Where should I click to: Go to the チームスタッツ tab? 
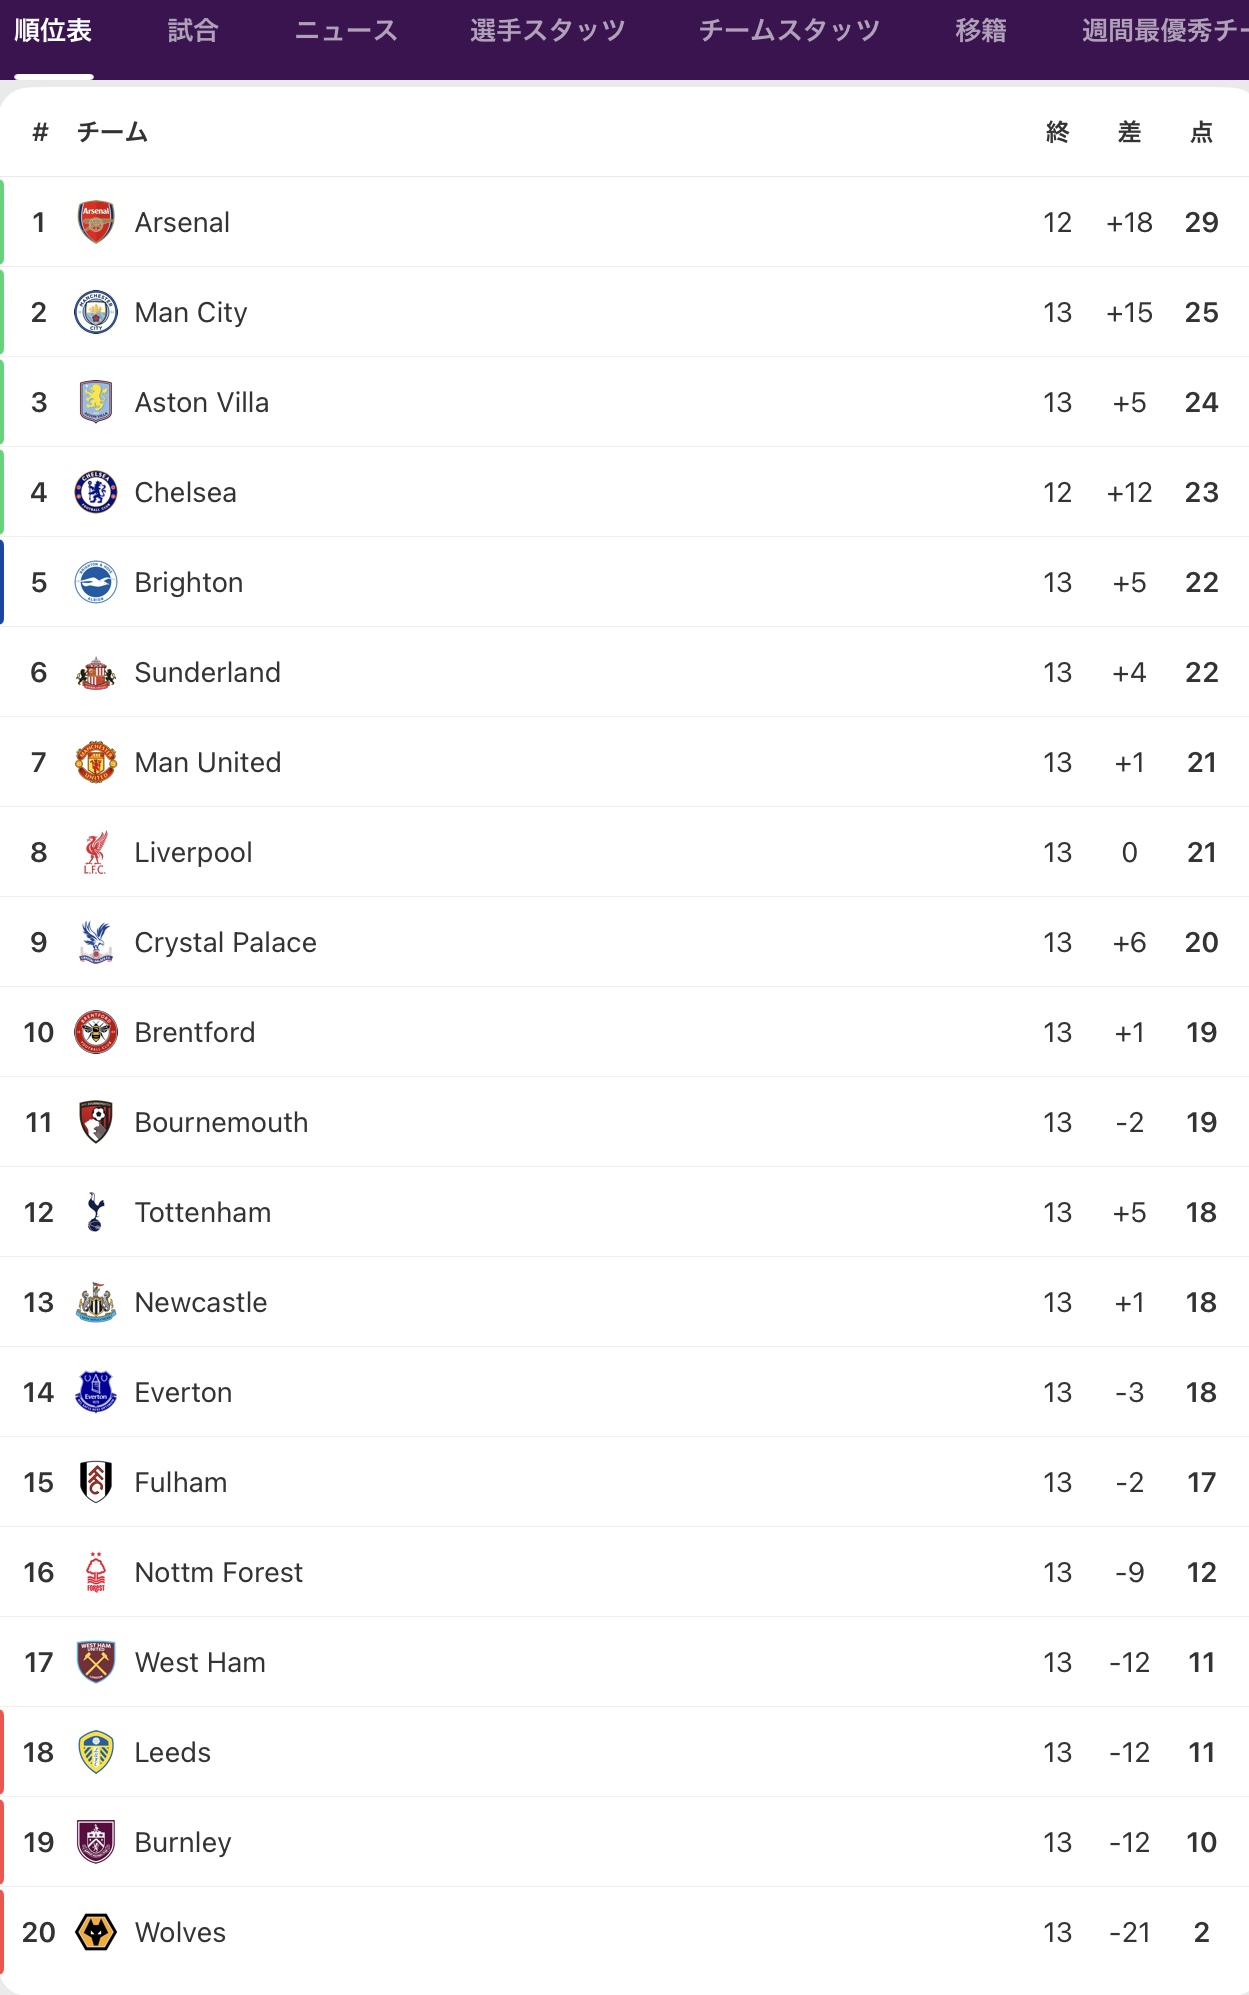(x=789, y=32)
